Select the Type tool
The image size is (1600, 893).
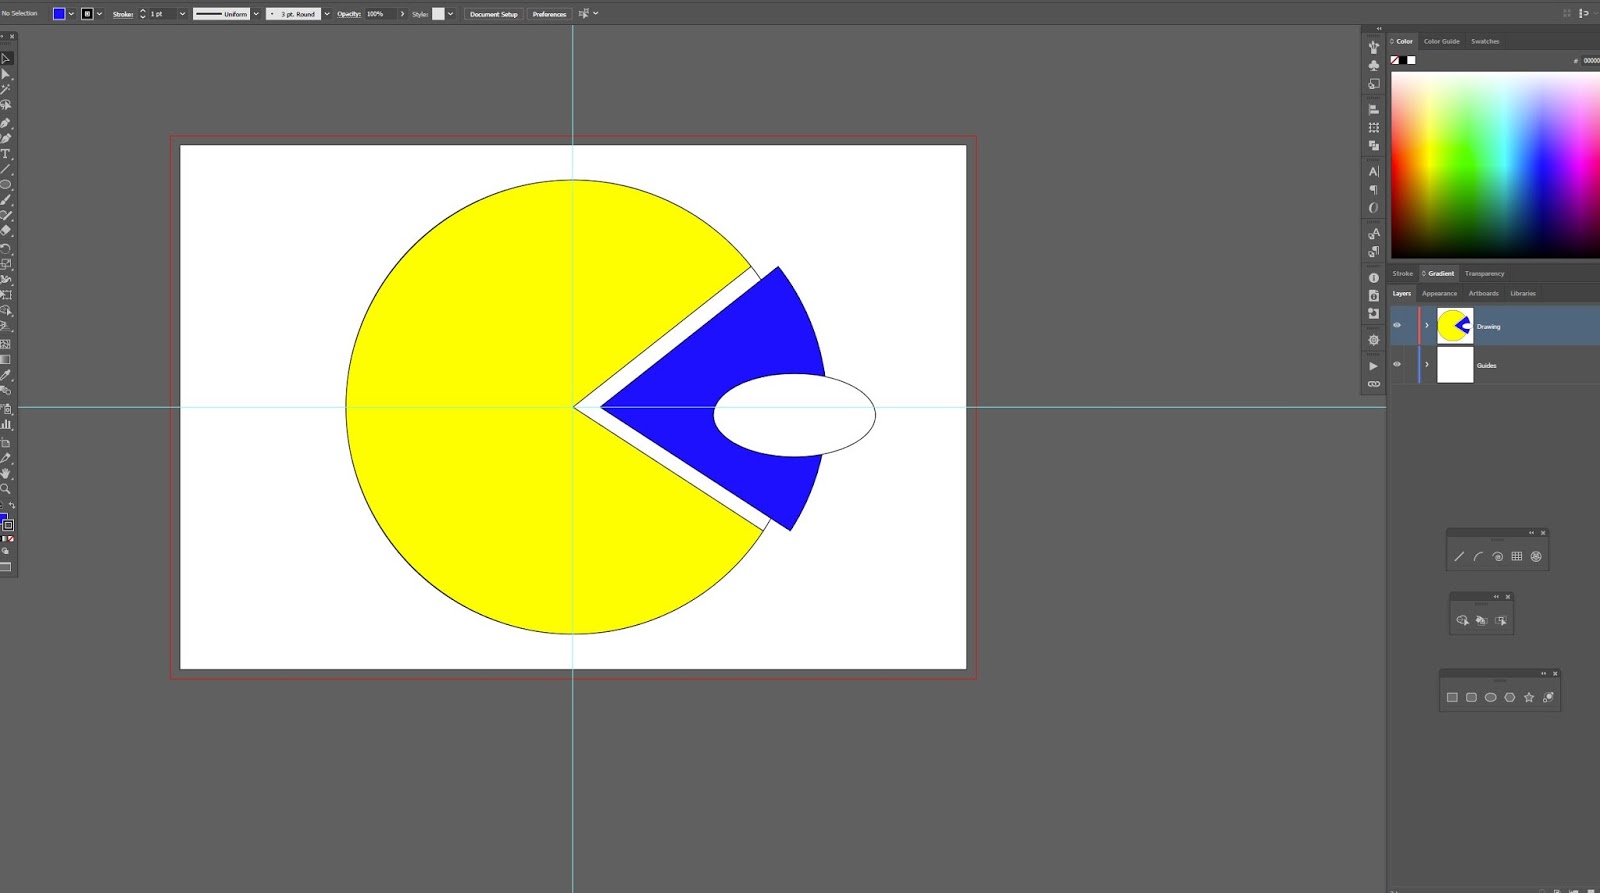[x=6, y=154]
